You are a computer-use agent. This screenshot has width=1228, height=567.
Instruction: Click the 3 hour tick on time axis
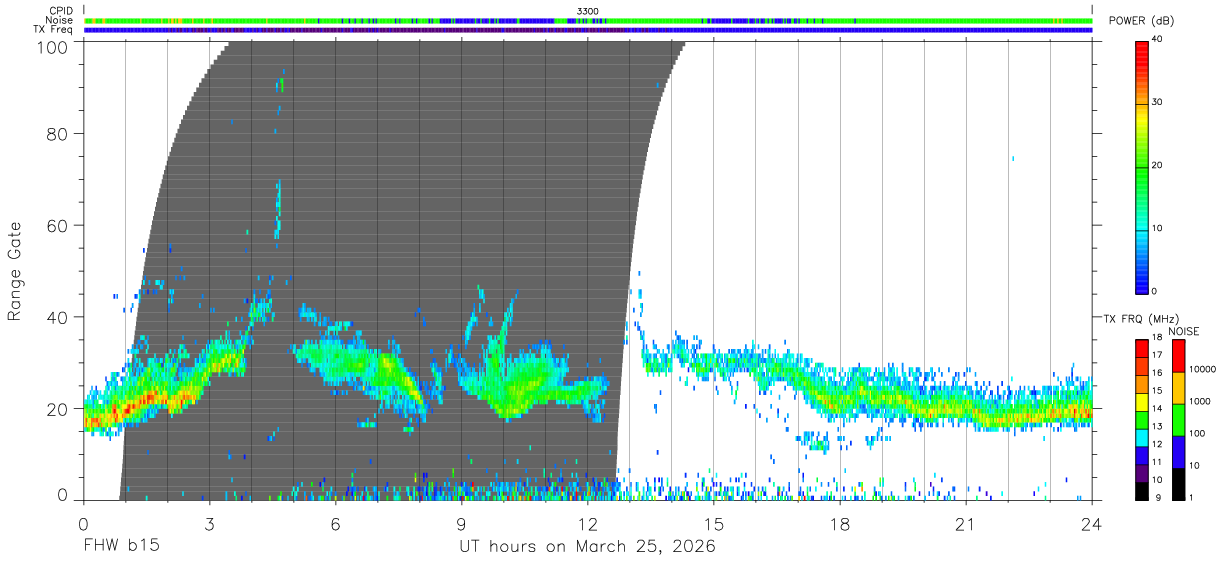tap(209, 523)
